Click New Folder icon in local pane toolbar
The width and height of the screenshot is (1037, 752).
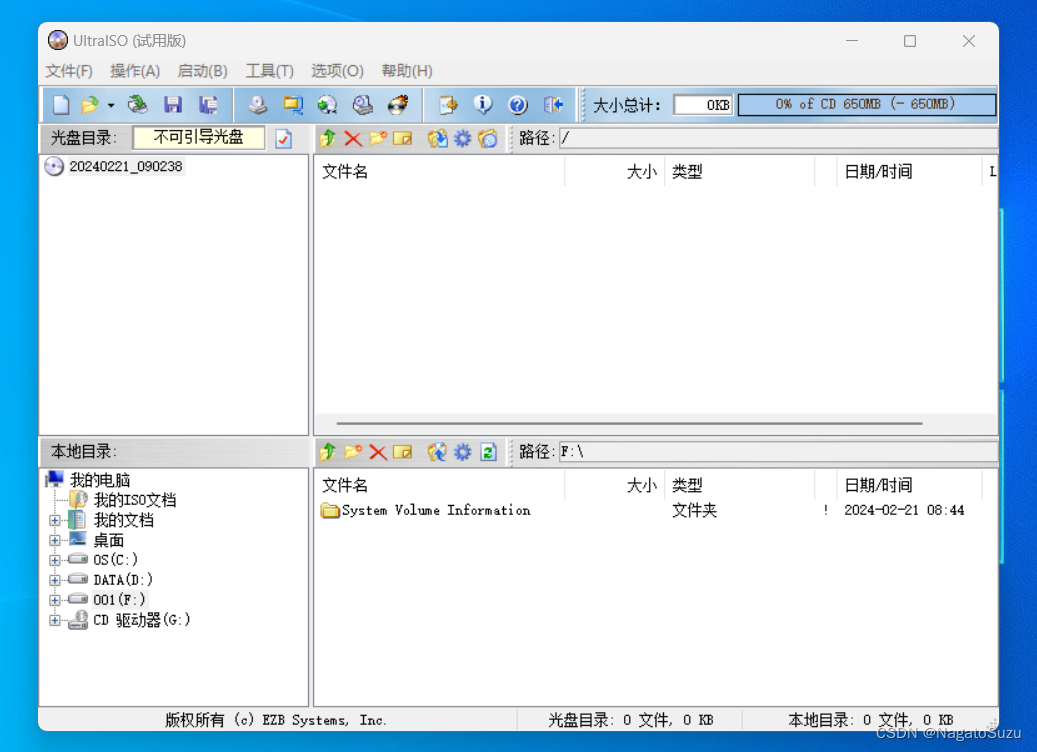[353, 452]
